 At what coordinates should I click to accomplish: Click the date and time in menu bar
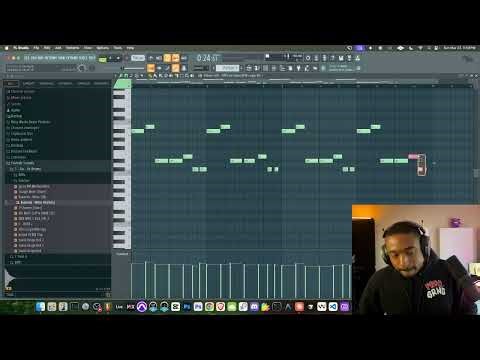point(459,48)
